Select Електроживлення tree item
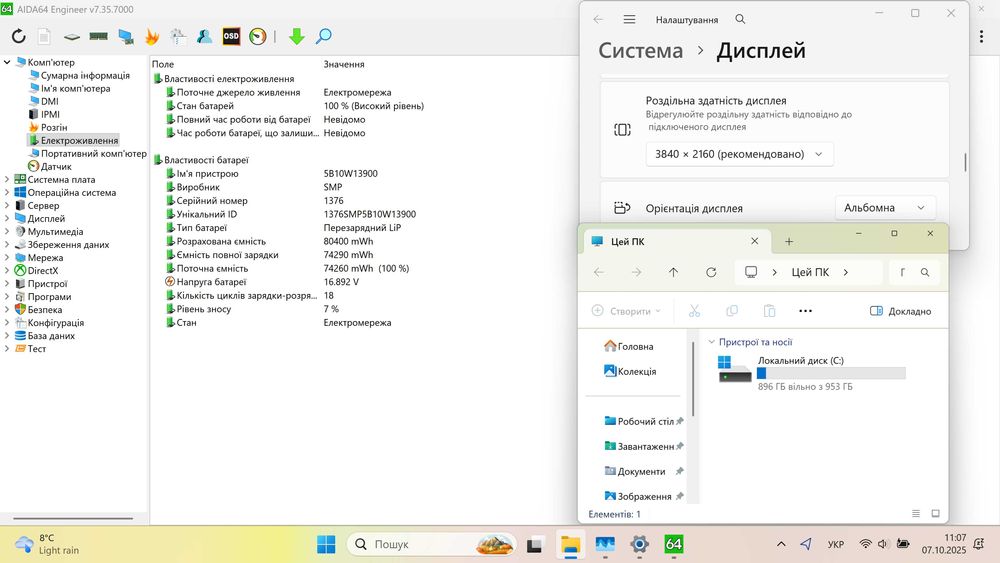The image size is (1000, 563). click(x=80, y=140)
